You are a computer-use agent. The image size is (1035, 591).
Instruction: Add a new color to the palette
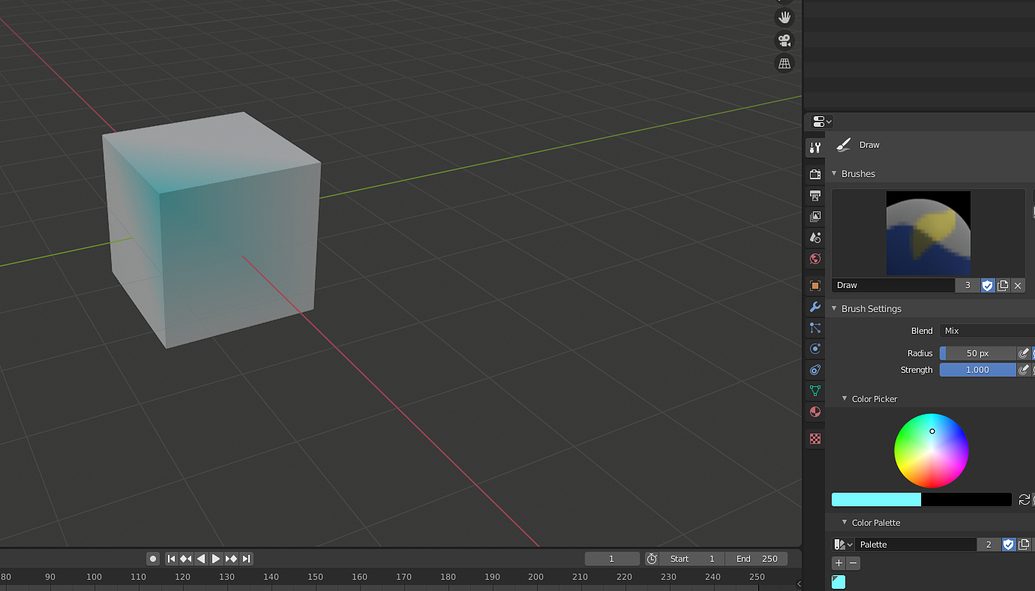pos(836,563)
